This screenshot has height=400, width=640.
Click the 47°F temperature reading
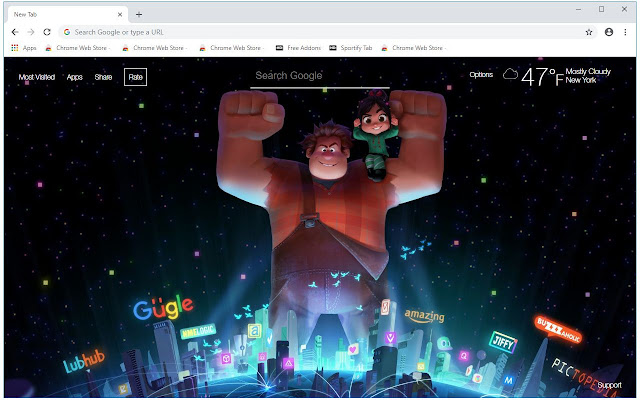coord(542,76)
